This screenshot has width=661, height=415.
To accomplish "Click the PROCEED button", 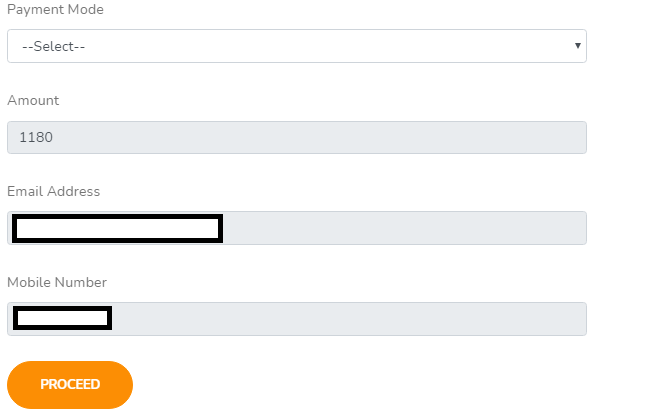I will coord(70,385).
